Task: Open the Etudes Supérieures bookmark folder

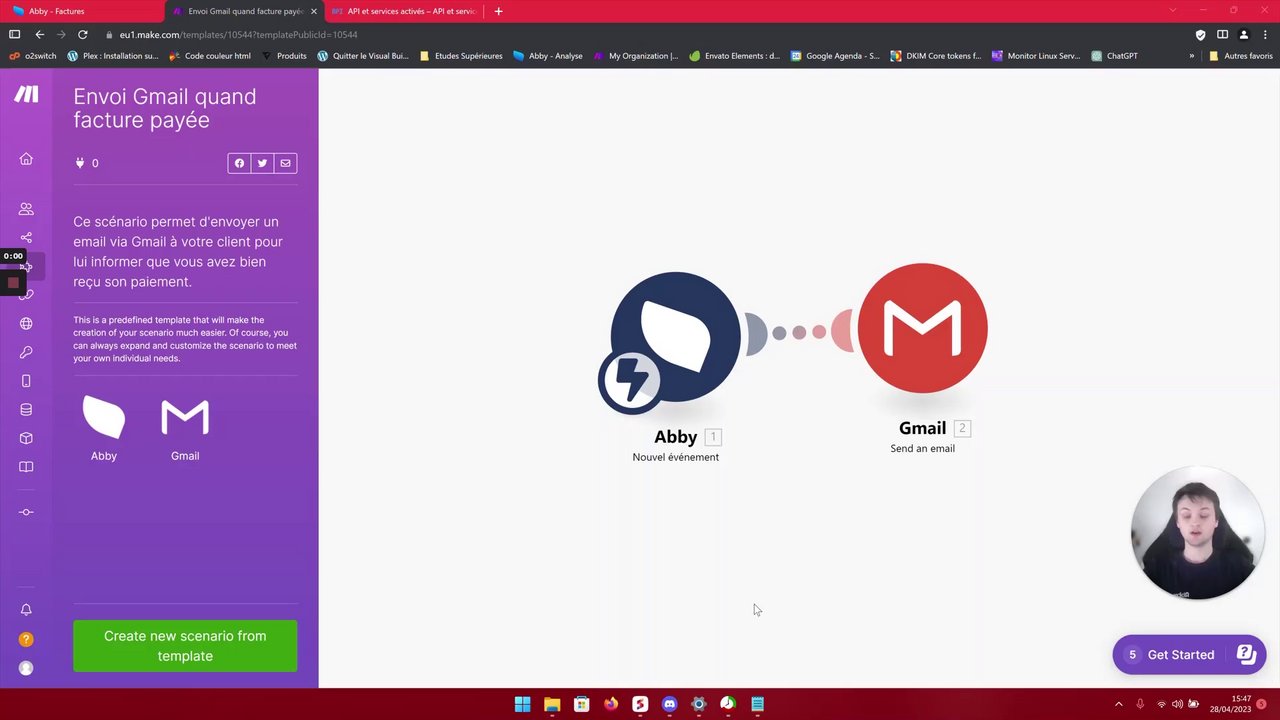Action: click(x=461, y=56)
